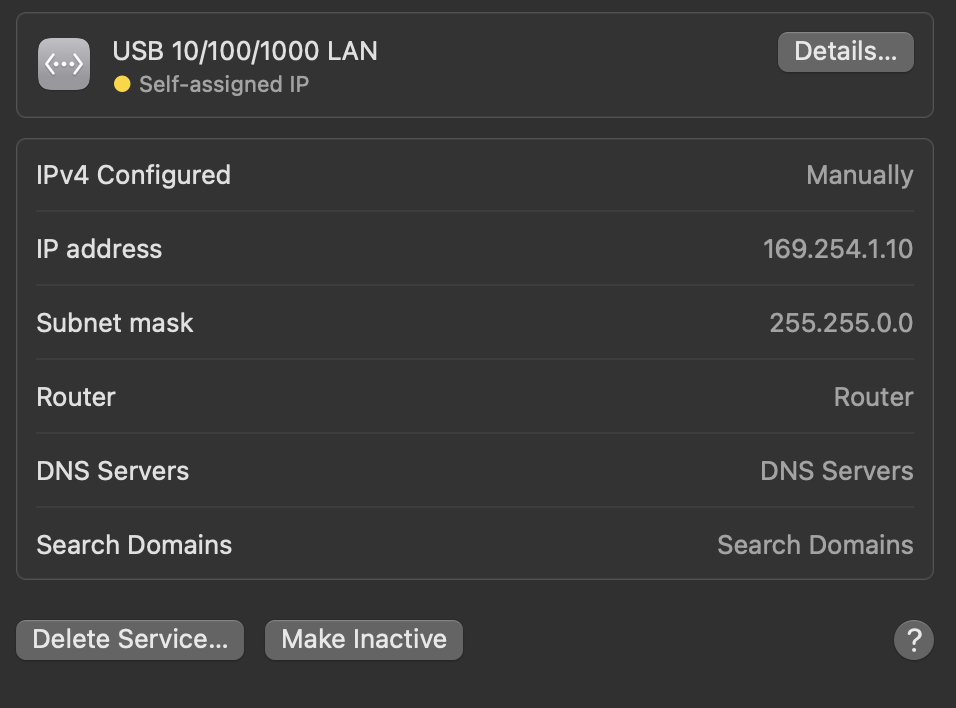
Task: Click the 'Self-assigned IP' status text
Action: (223, 84)
